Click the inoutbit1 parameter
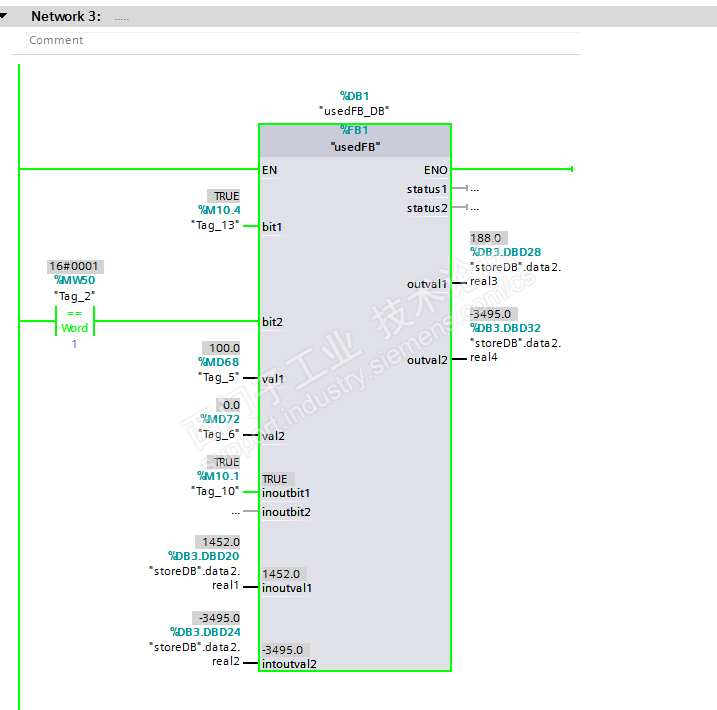Viewport: 717px width, 710px height. (286, 493)
